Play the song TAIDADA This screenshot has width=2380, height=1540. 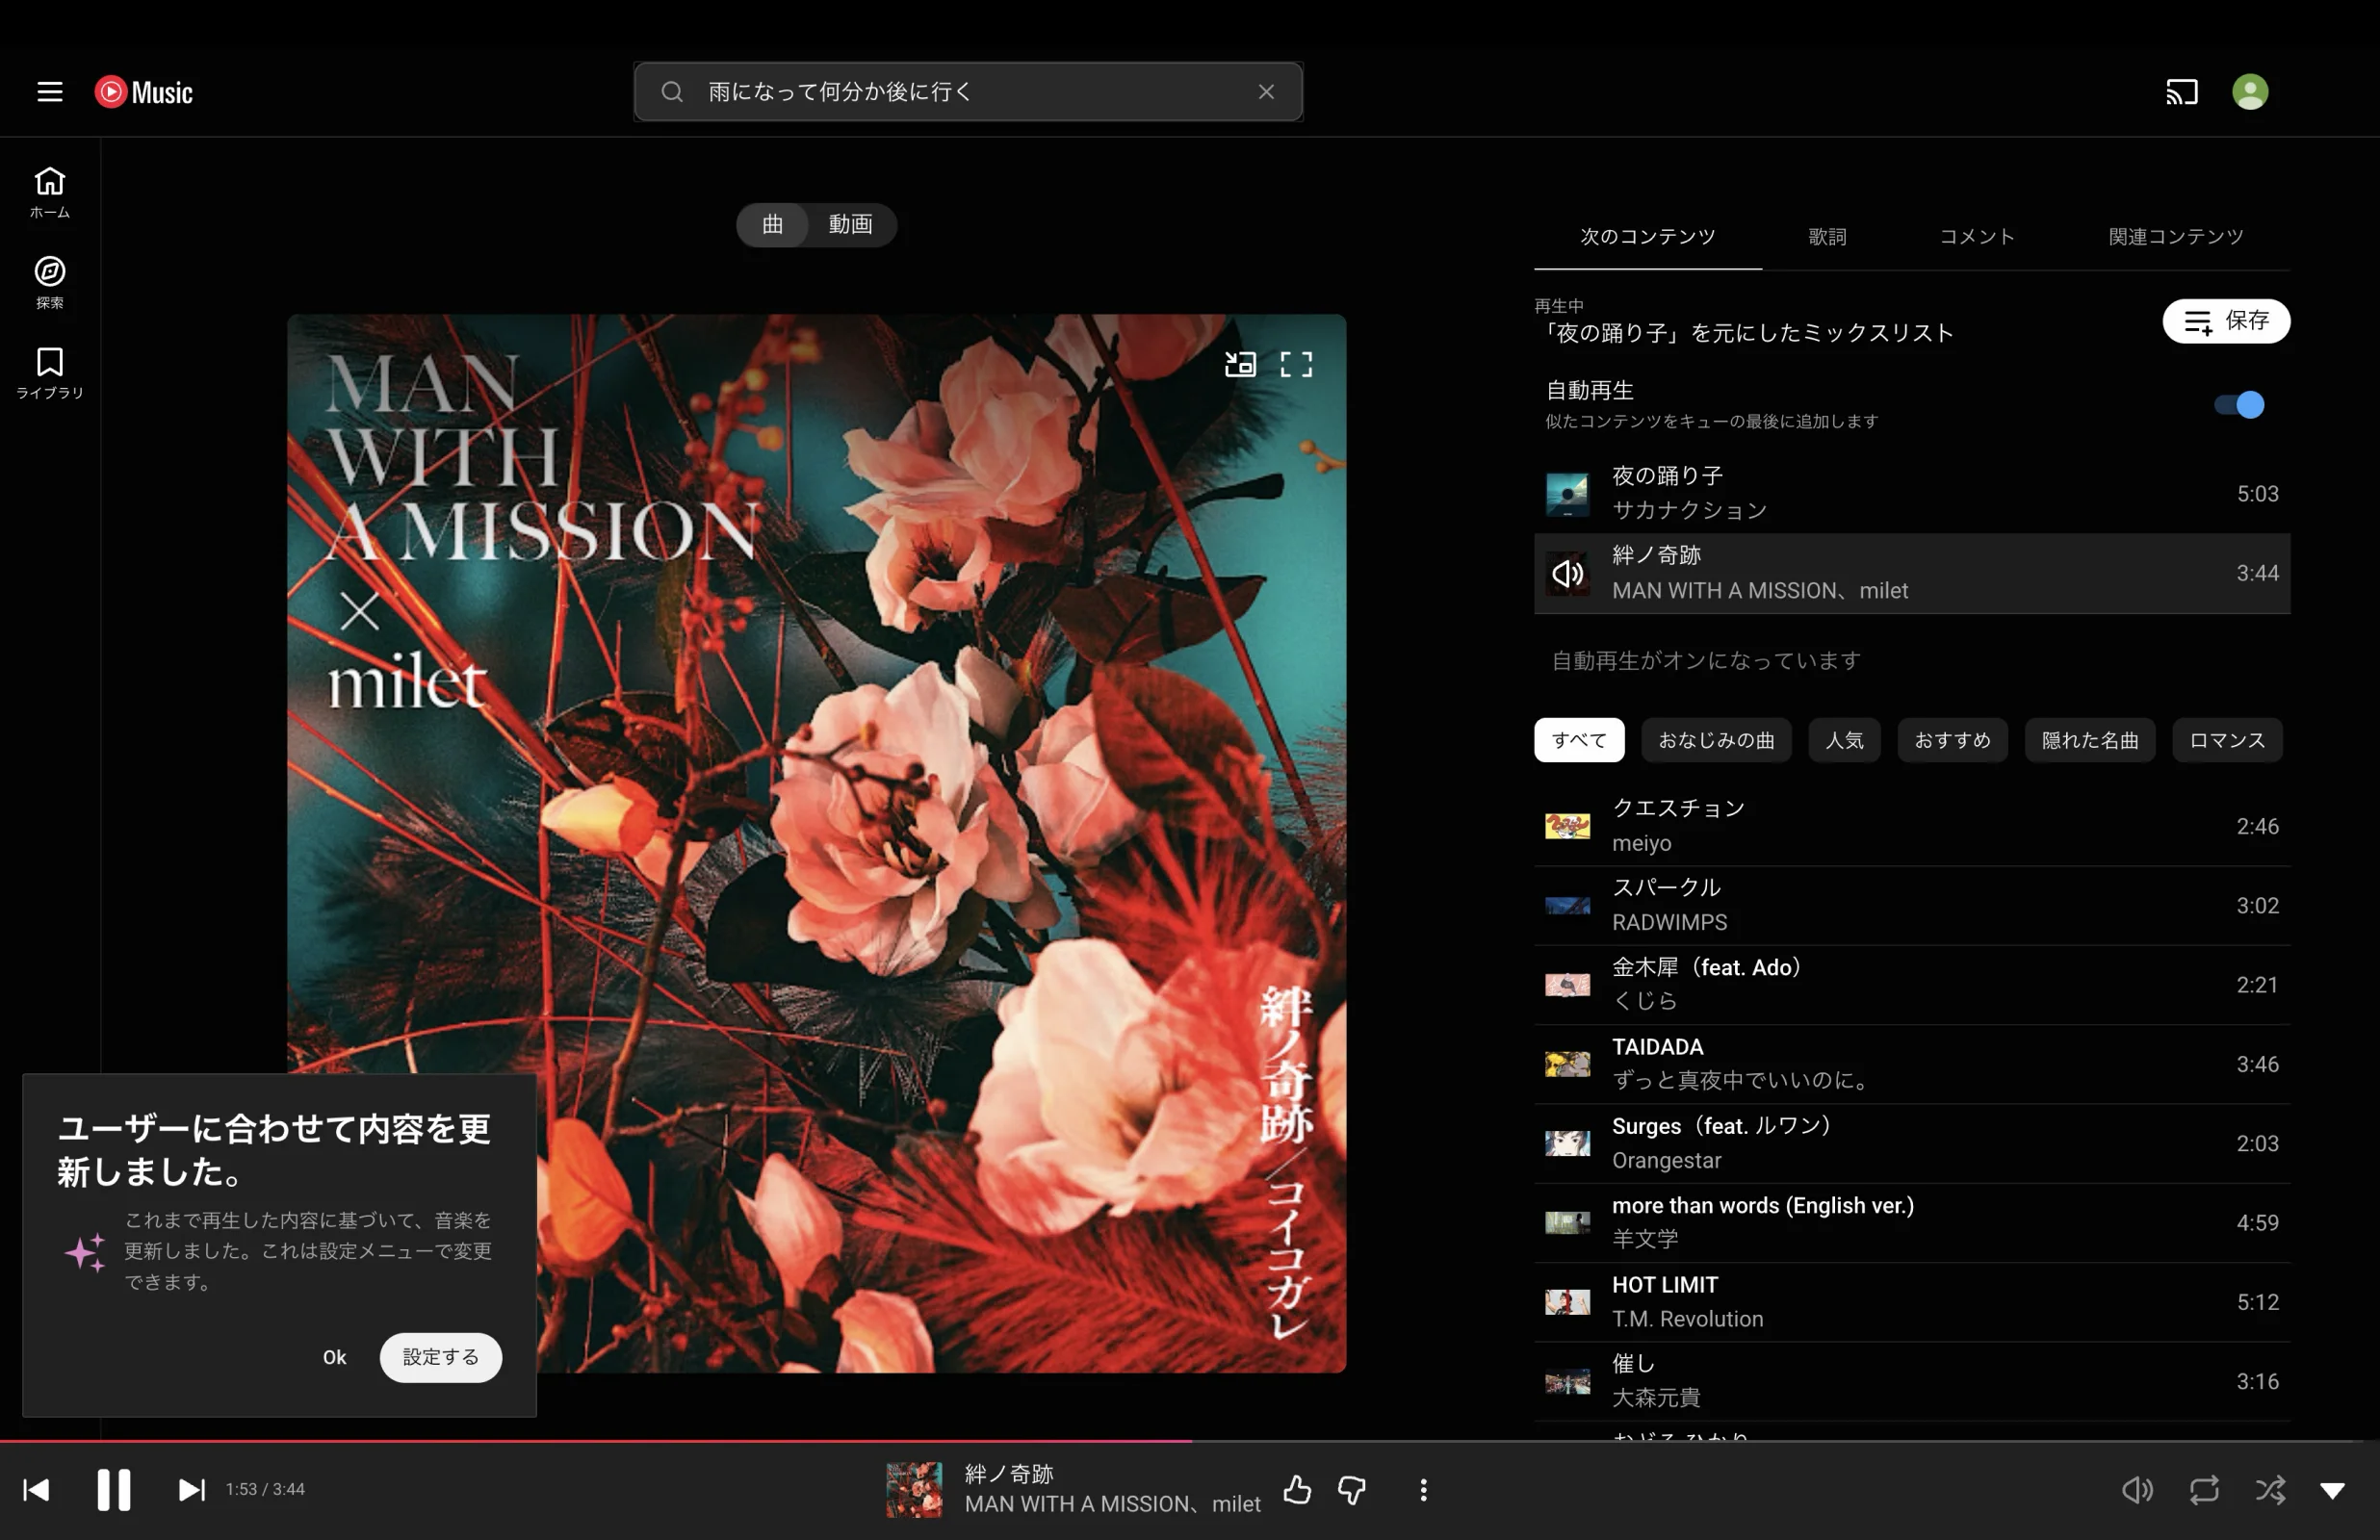click(1911, 1064)
